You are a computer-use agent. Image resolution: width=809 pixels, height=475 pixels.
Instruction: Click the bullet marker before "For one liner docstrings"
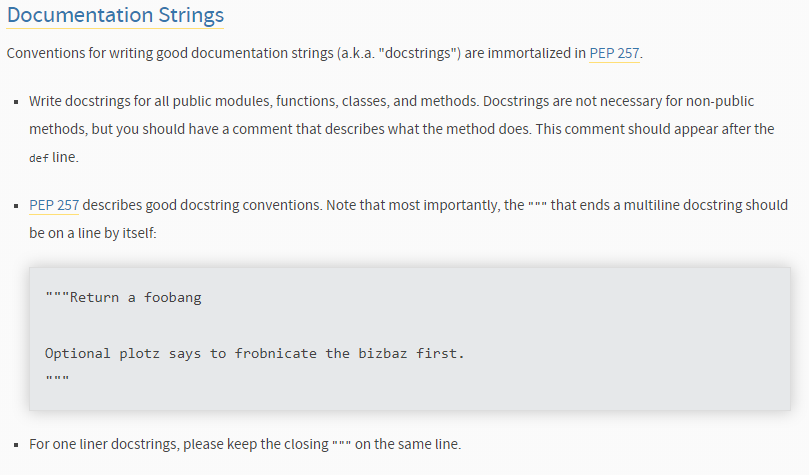pos(15,444)
